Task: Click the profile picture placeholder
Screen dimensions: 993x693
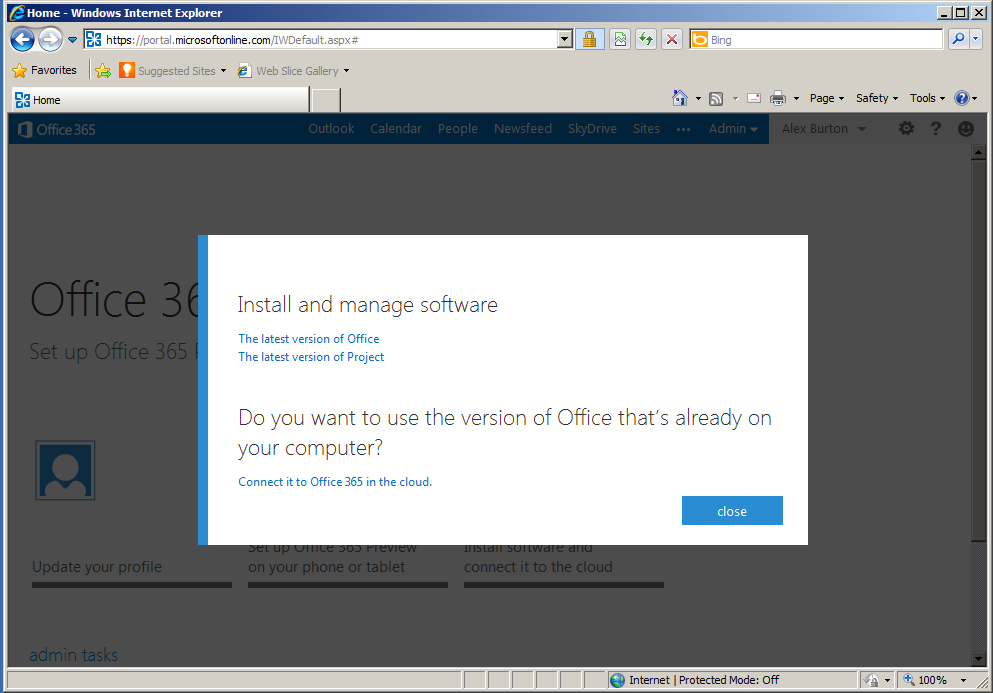Action: click(65, 471)
